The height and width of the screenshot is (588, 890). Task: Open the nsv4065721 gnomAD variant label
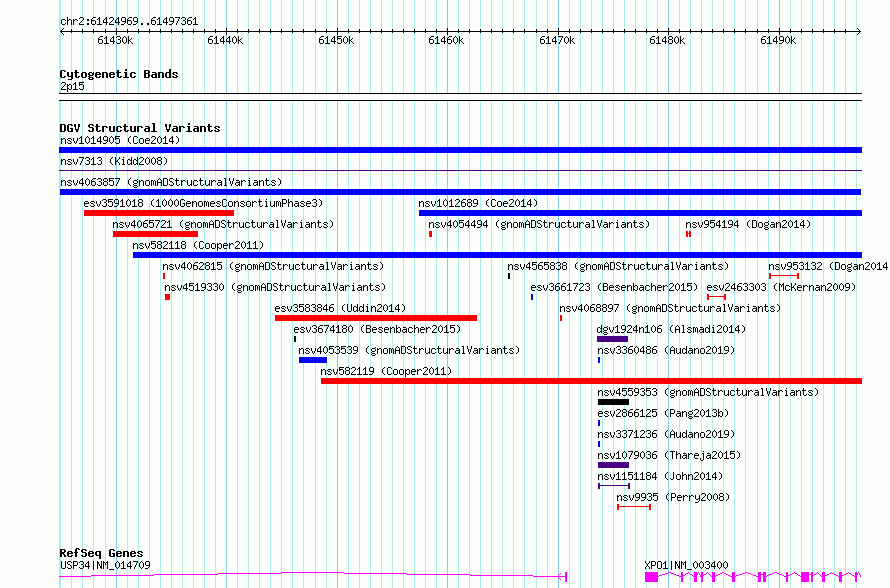[223, 224]
